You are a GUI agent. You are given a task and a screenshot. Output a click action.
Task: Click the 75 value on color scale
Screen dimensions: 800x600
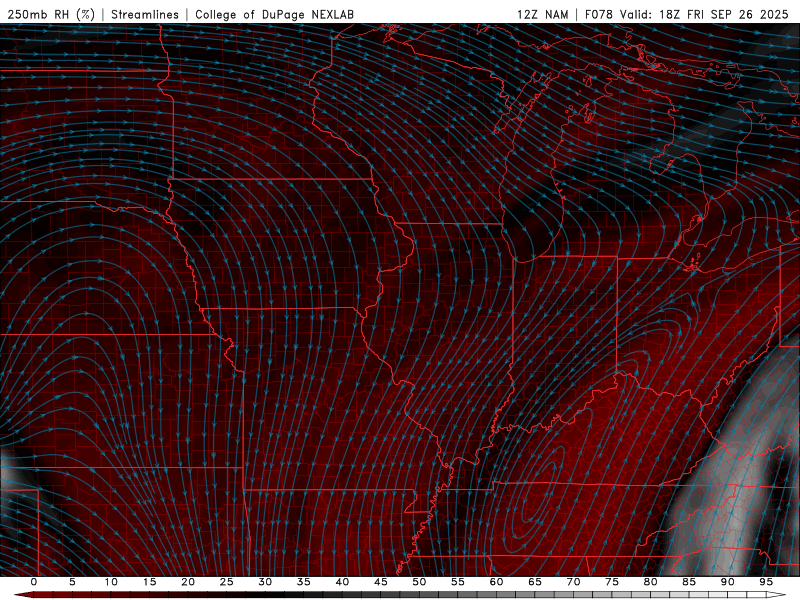(612, 582)
